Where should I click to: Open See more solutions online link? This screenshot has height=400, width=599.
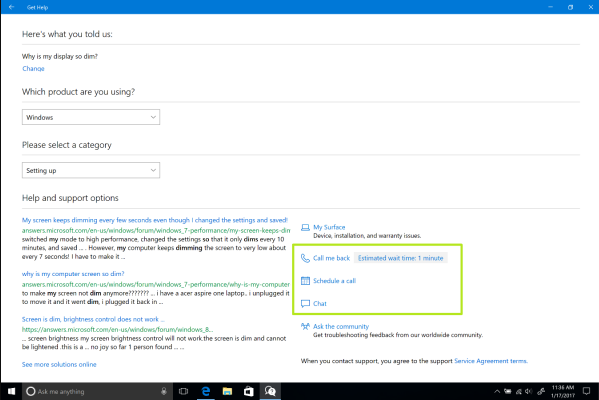click(x=59, y=364)
